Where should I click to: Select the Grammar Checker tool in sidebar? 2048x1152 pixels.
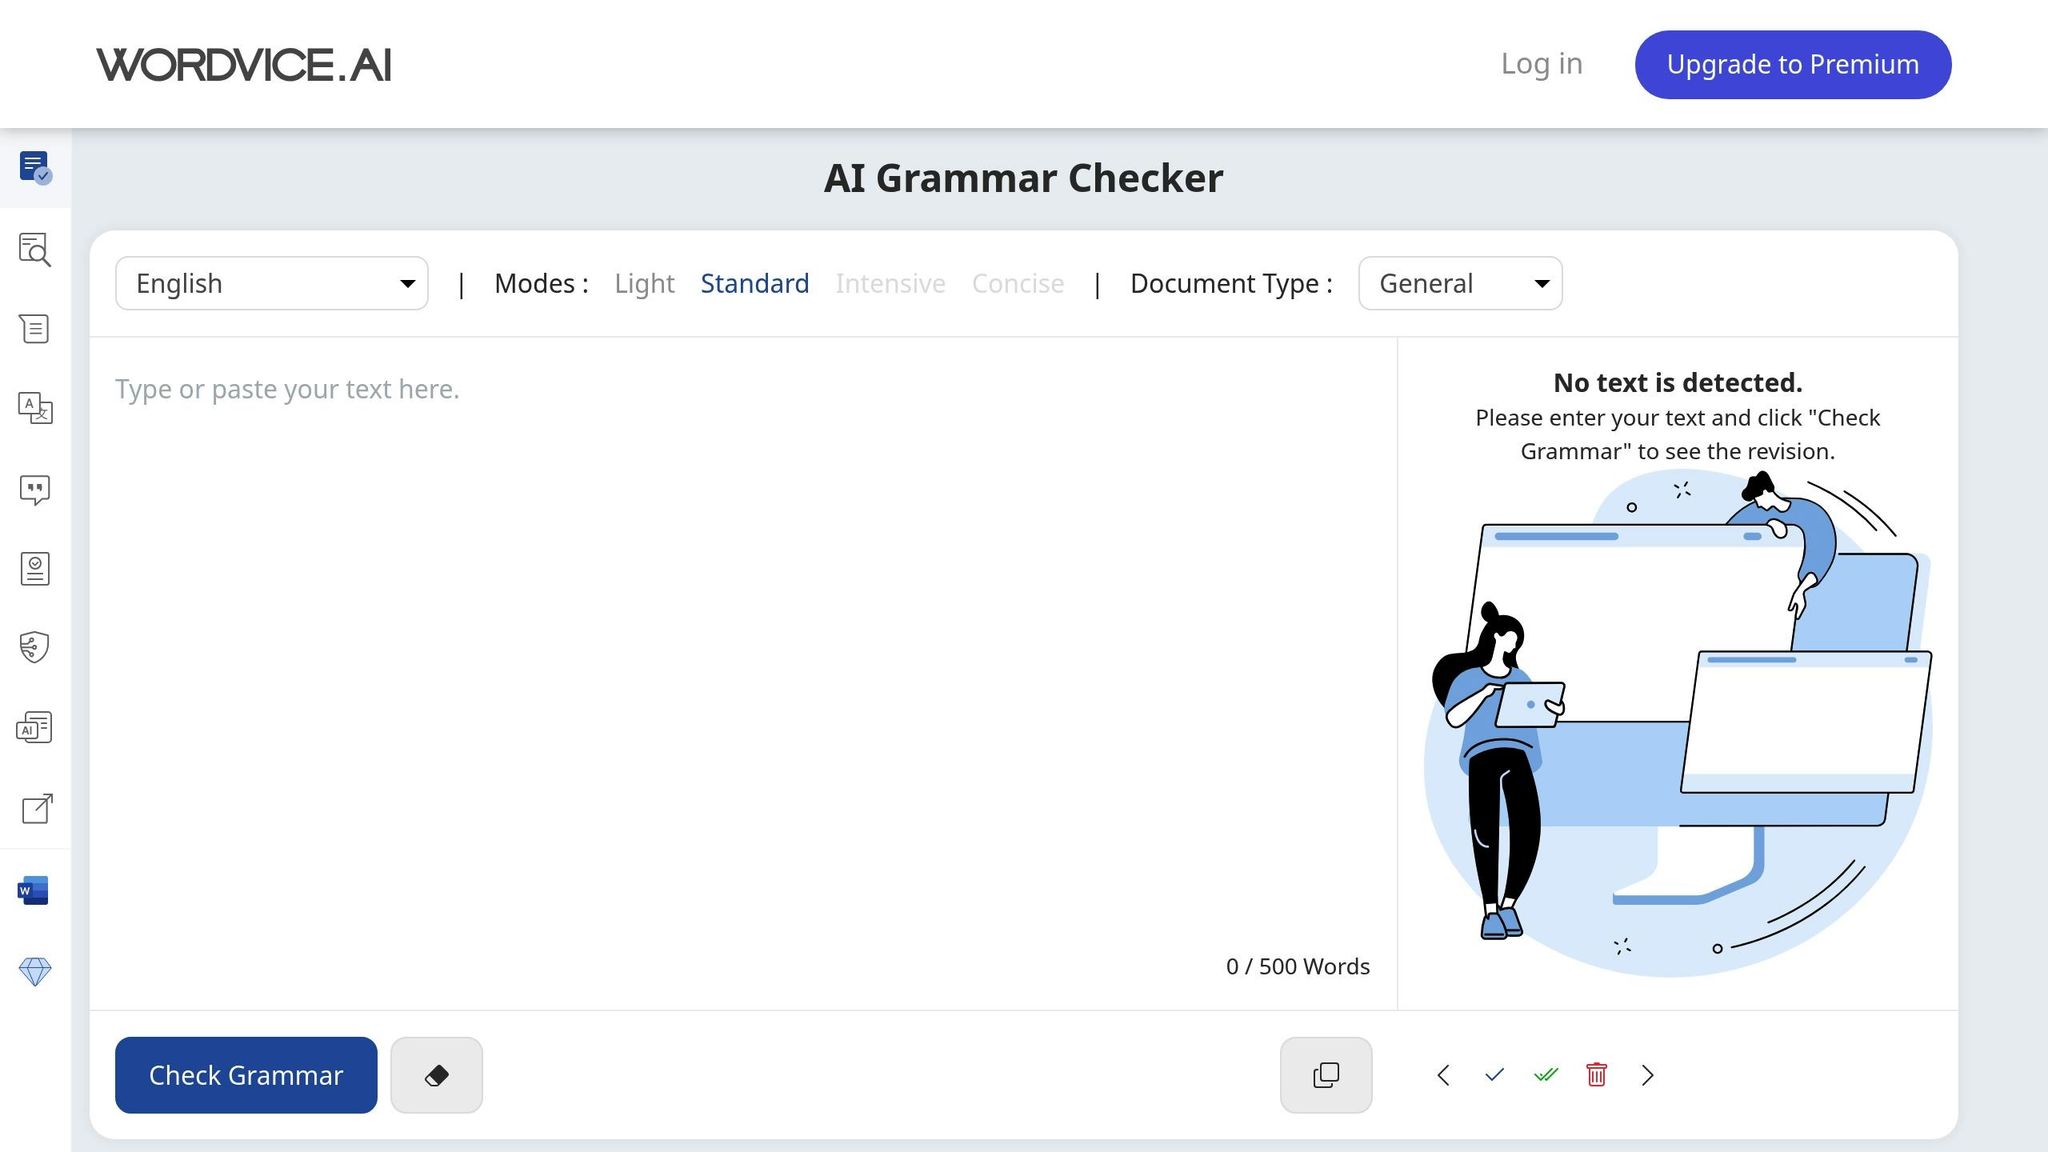pyautogui.click(x=34, y=168)
